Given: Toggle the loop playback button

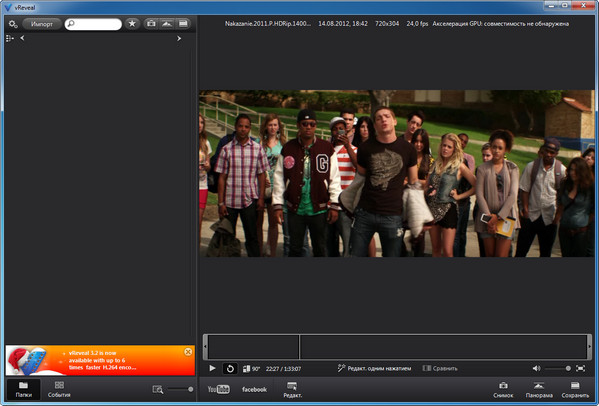Looking at the screenshot, I should 230,369.
